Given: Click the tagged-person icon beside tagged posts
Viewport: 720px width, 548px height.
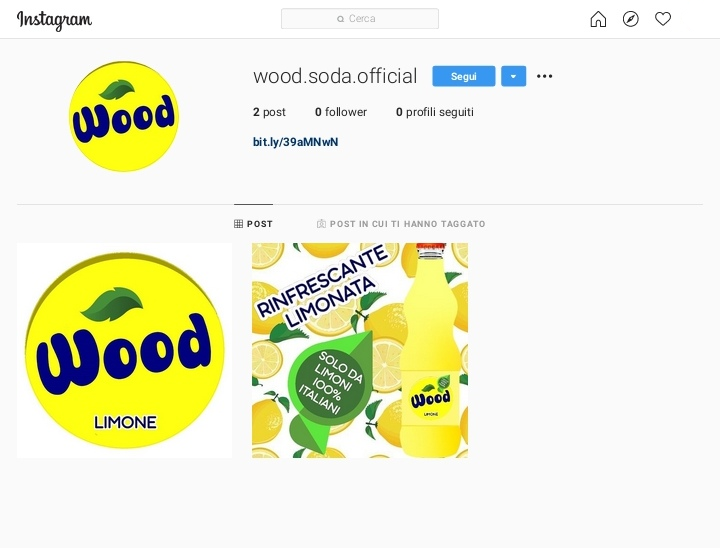Looking at the screenshot, I should pyautogui.click(x=321, y=224).
